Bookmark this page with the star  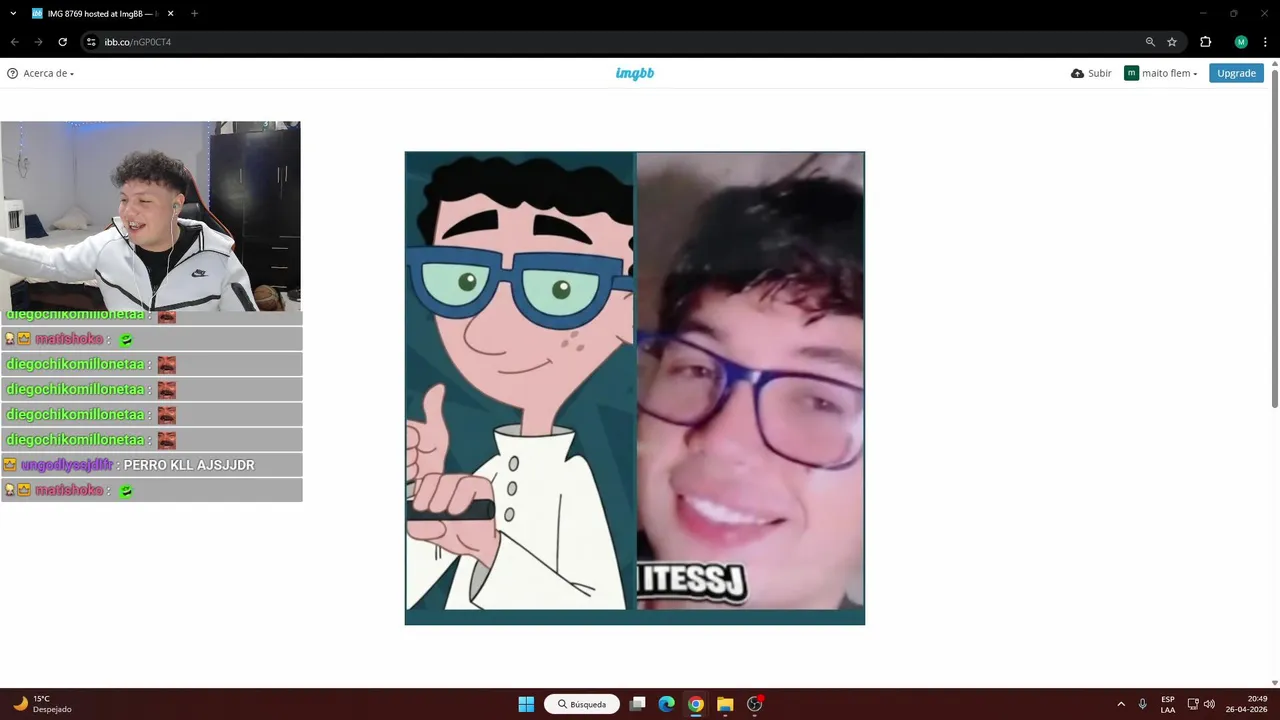click(1172, 42)
